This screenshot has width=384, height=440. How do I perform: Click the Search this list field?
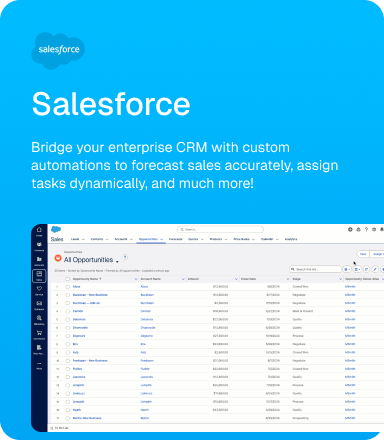pos(315,269)
